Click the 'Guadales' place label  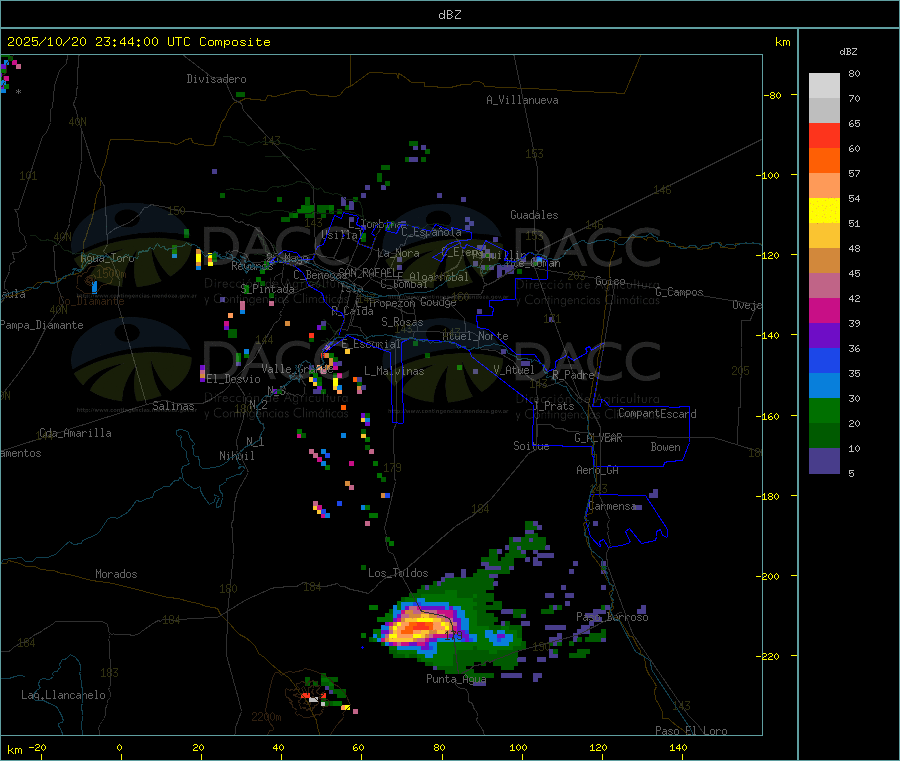point(534,215)
